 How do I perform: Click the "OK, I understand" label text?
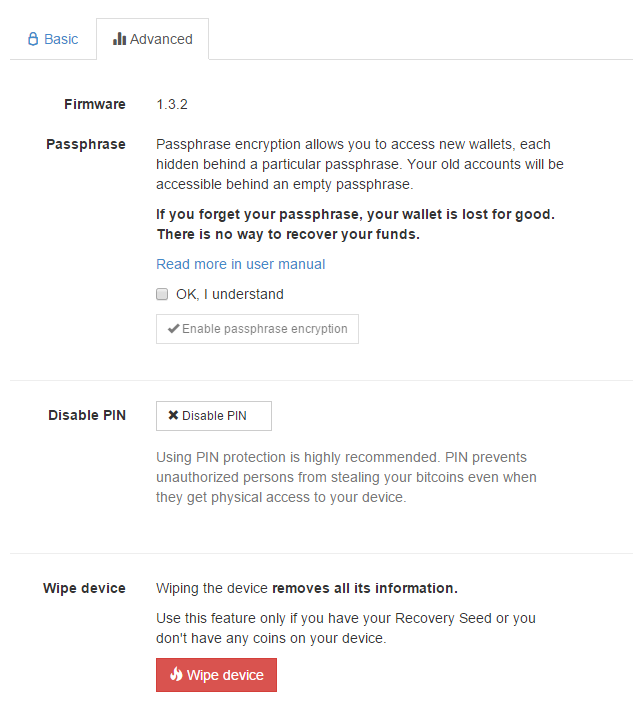coord(230,294)
